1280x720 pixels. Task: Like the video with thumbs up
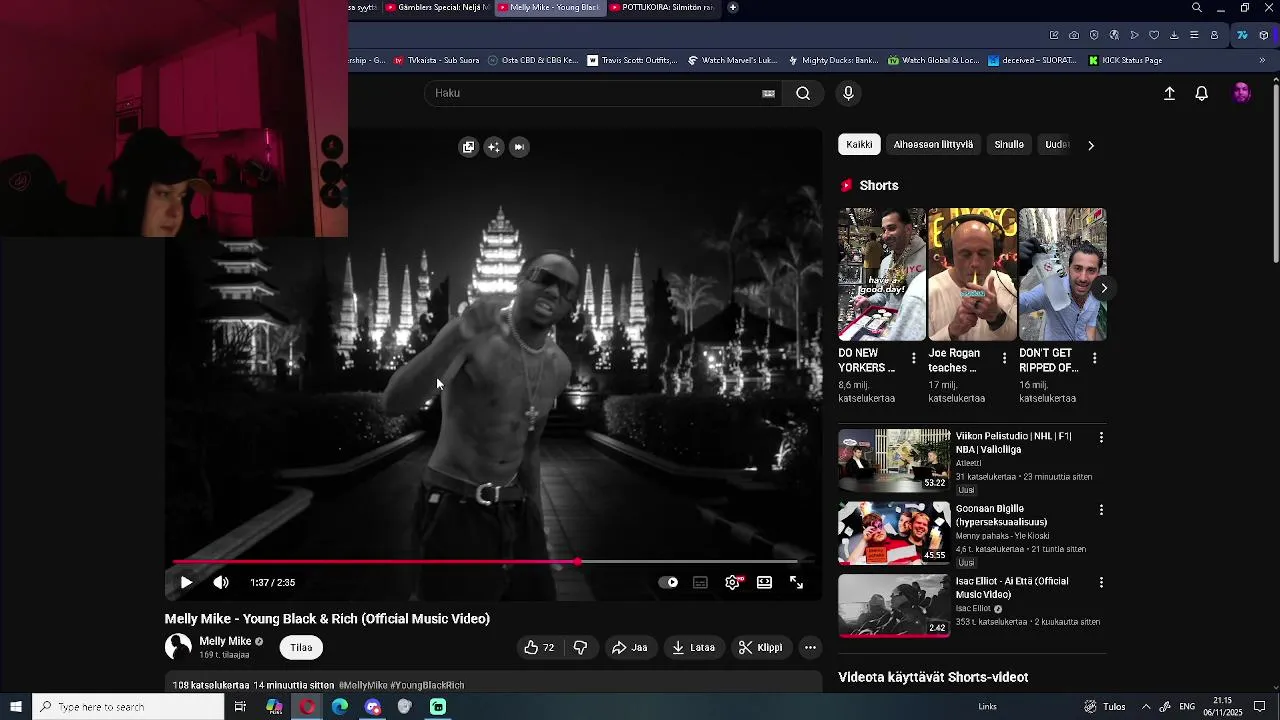click(539, 648)
